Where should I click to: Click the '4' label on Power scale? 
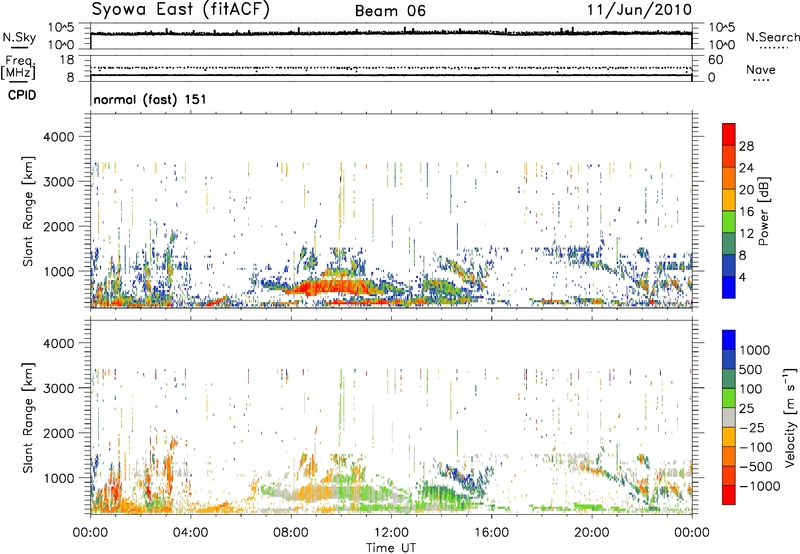tap(742, 277)
